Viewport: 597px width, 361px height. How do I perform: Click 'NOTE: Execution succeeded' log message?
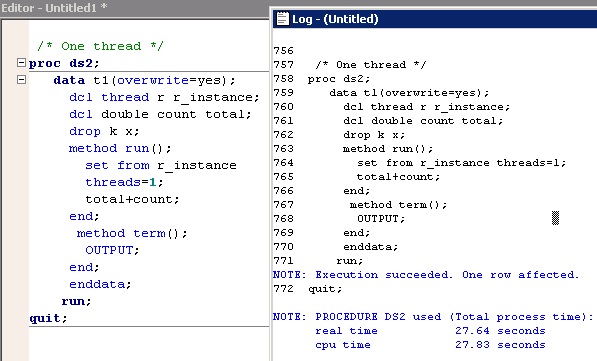pyautogui.click(x=426, y=275)
